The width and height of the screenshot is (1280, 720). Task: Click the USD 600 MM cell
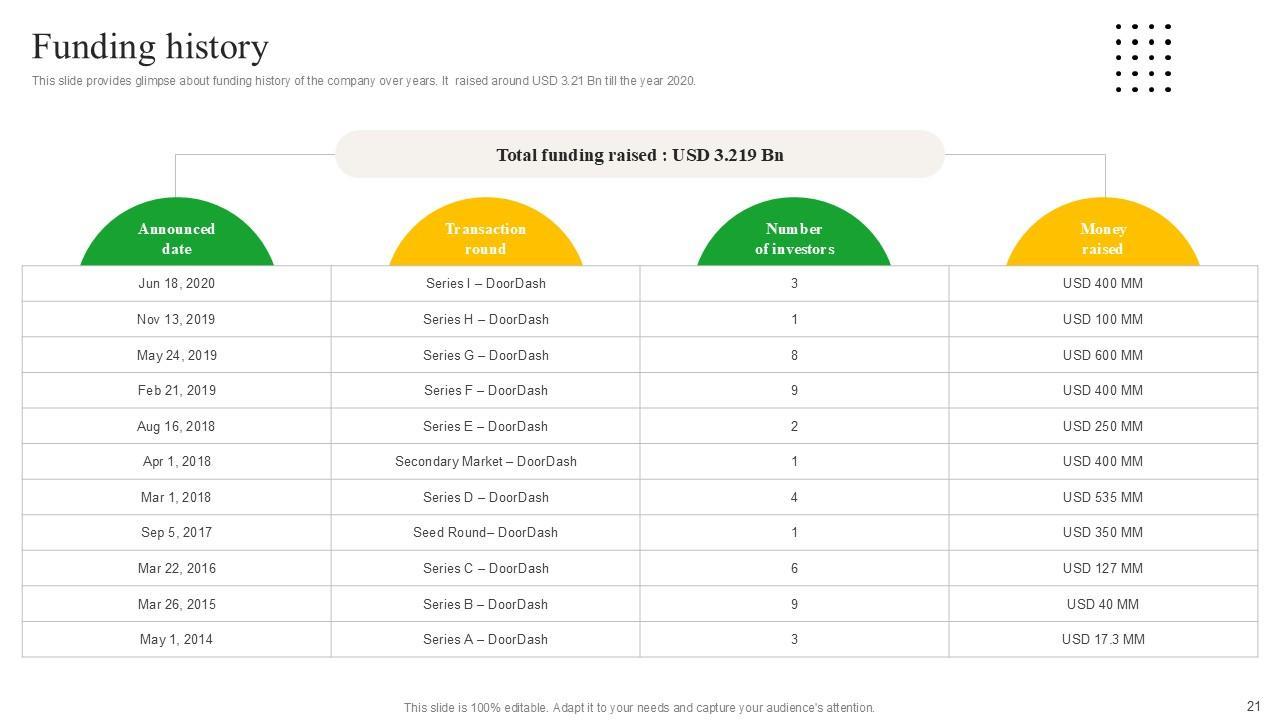(x=1102, y=355)
